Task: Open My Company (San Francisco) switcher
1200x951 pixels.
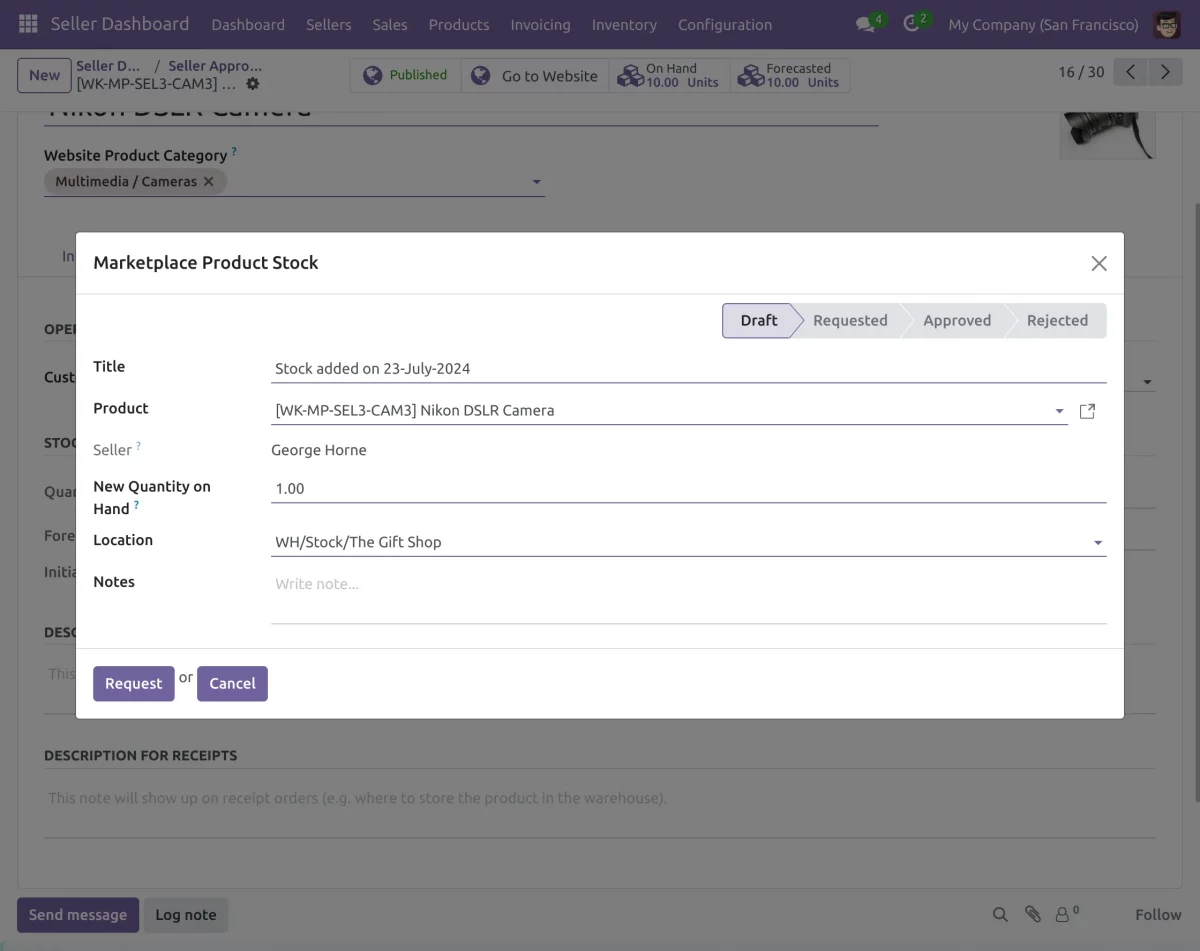Action: coord(1043,24)
